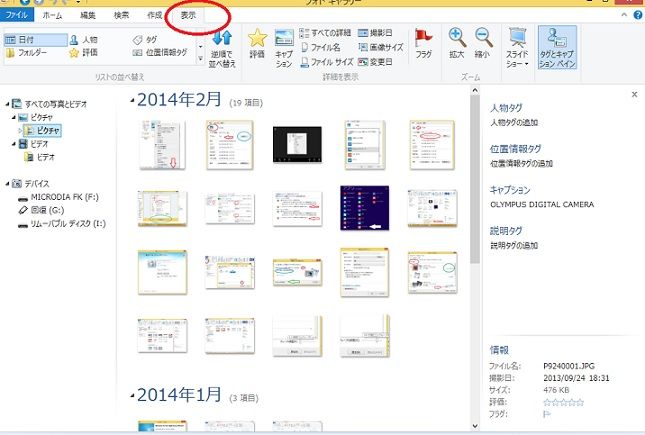The height and width of the screenshot is (435, 645).
Task: Show 画像サイズ (image size) details
Action: point(381,47)
